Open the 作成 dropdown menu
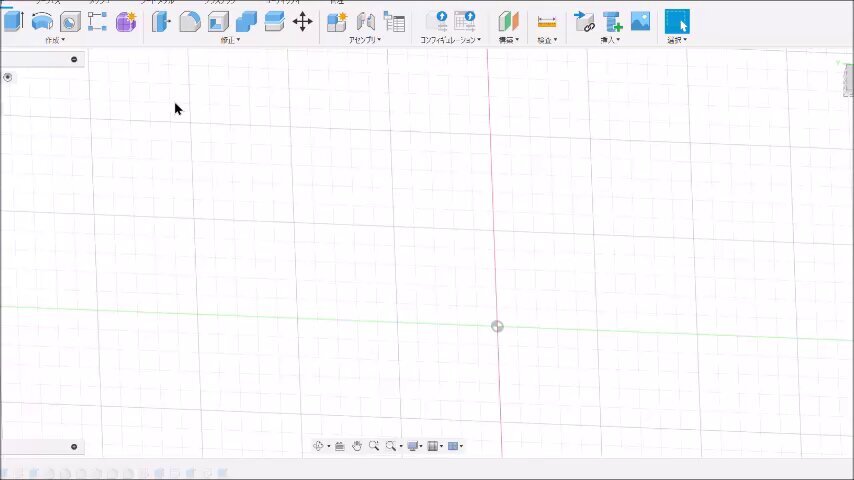 point(55,40)
